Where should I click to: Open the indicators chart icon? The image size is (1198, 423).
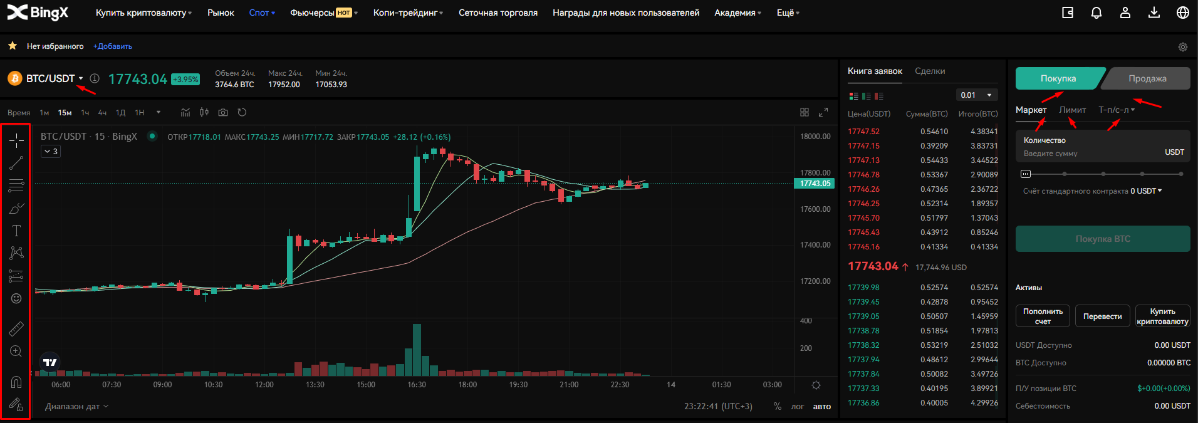coord(186,112)
